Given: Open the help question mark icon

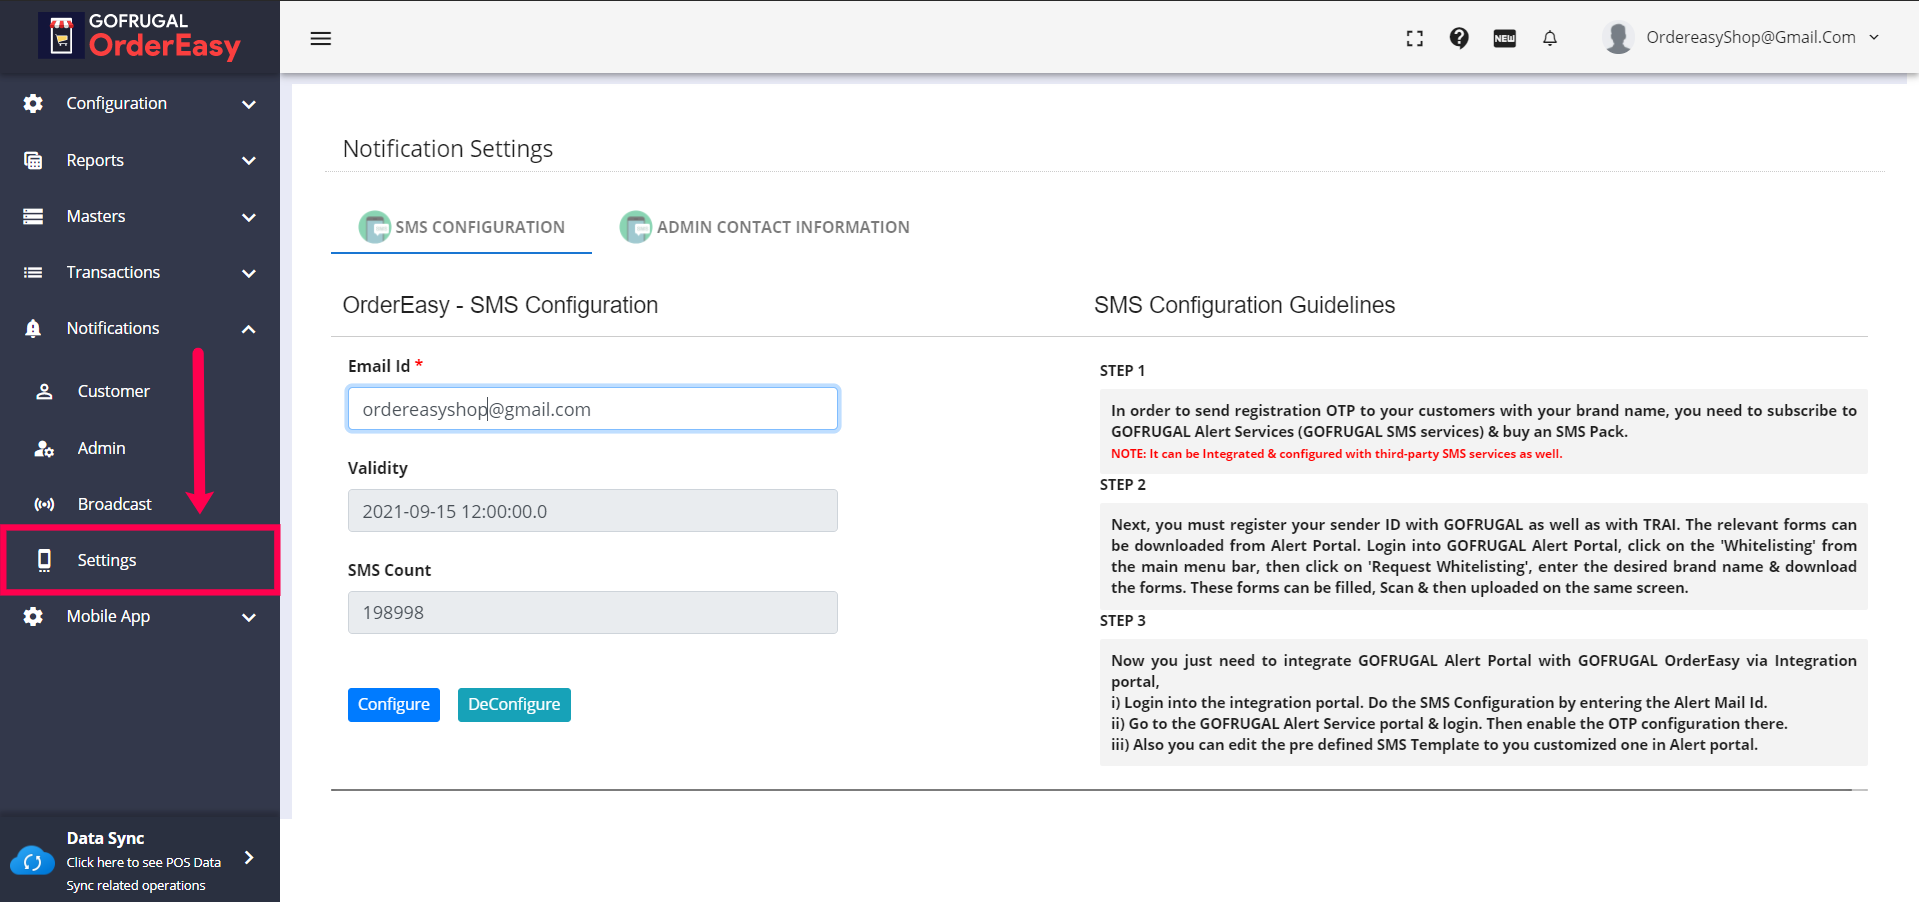Looking at the screenshot, I should (x=1459, y=38).
